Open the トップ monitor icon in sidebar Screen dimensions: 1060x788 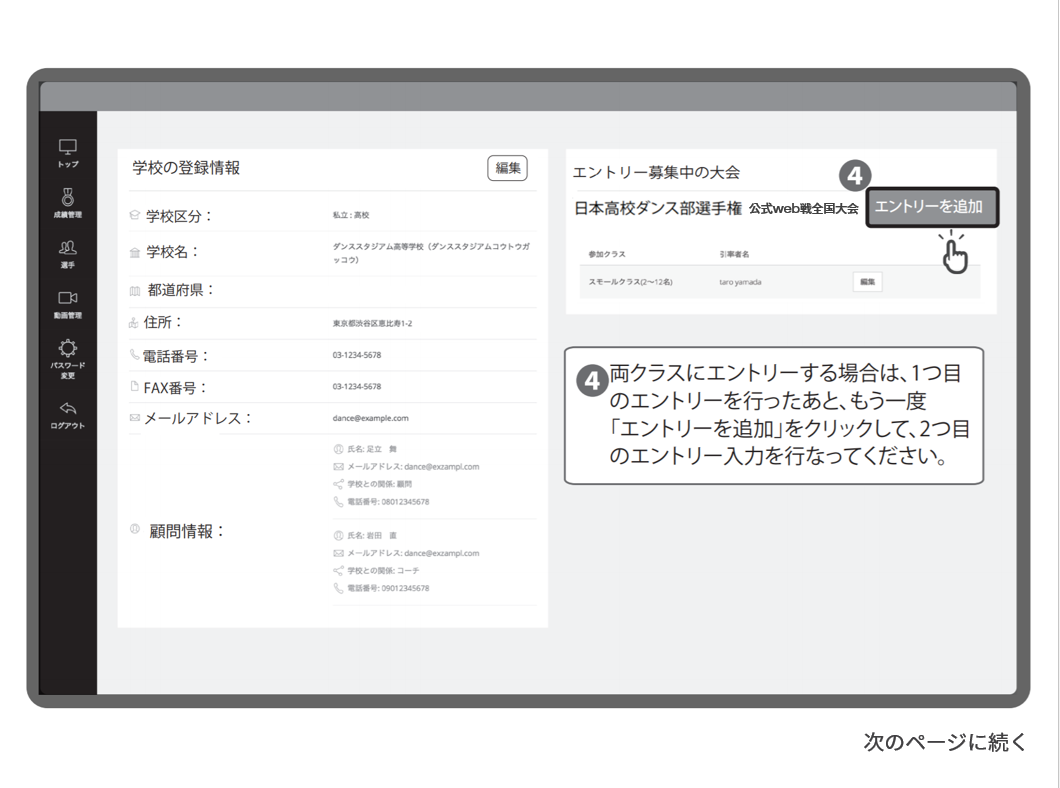68,147
